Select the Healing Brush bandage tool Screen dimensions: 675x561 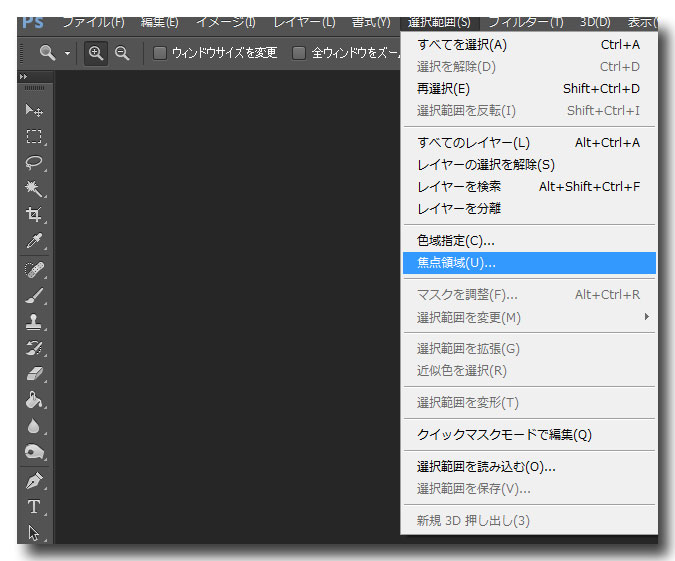[34, 270]
